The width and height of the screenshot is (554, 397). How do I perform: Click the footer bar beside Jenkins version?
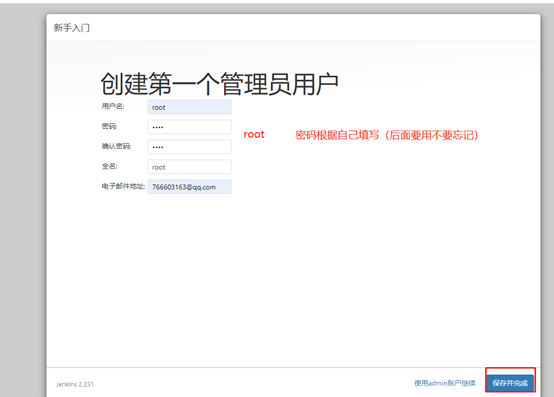247,383
